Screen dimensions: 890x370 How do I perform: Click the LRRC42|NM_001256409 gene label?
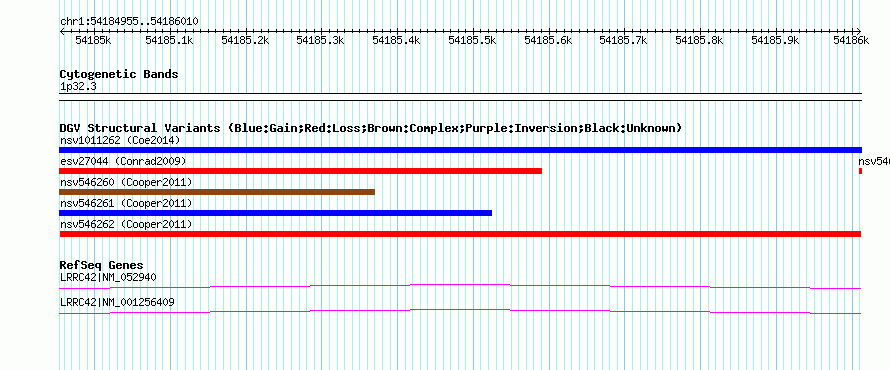[x=117, y=302]
